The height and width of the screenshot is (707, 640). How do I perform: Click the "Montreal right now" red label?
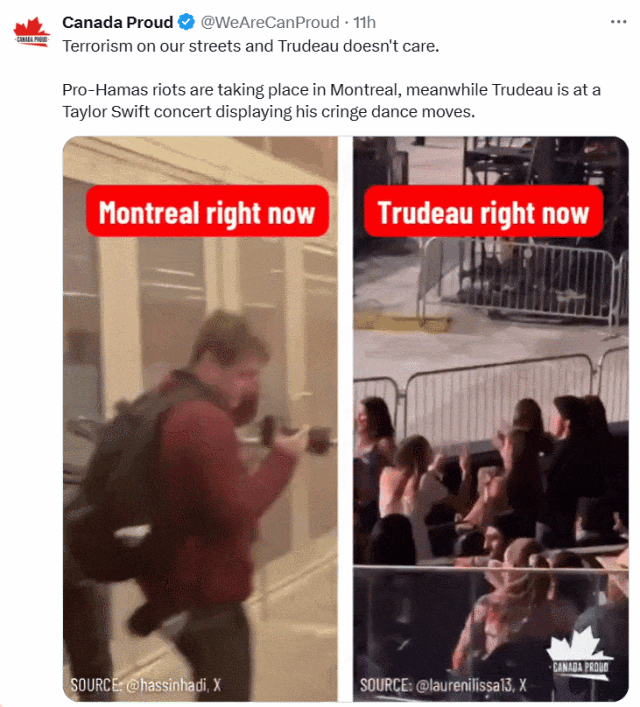pyautogui.click(x=207, y=211)
